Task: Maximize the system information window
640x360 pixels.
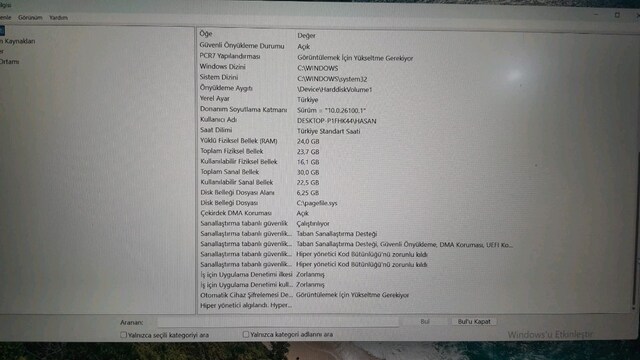Action: pos(617,15)
